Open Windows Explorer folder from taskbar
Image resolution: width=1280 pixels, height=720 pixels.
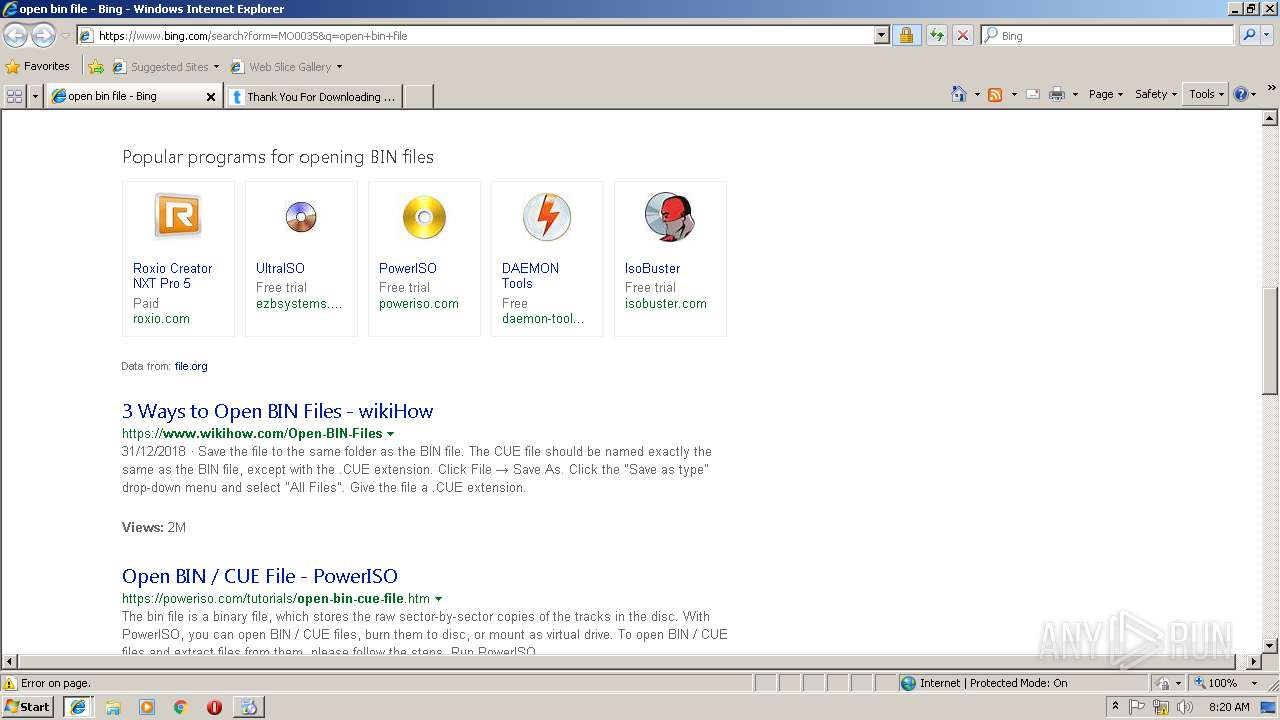tap(113, 707)
